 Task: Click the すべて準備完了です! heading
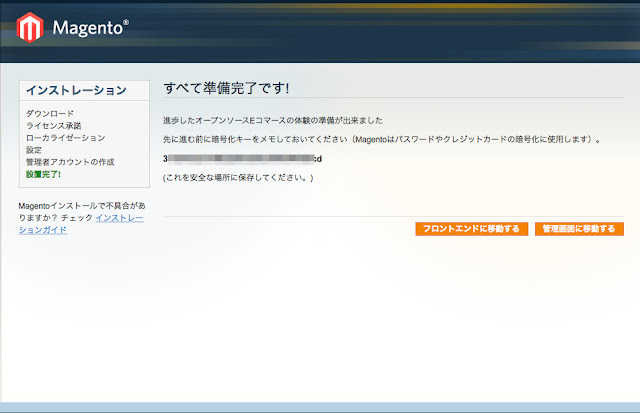(x=226, y=88)
